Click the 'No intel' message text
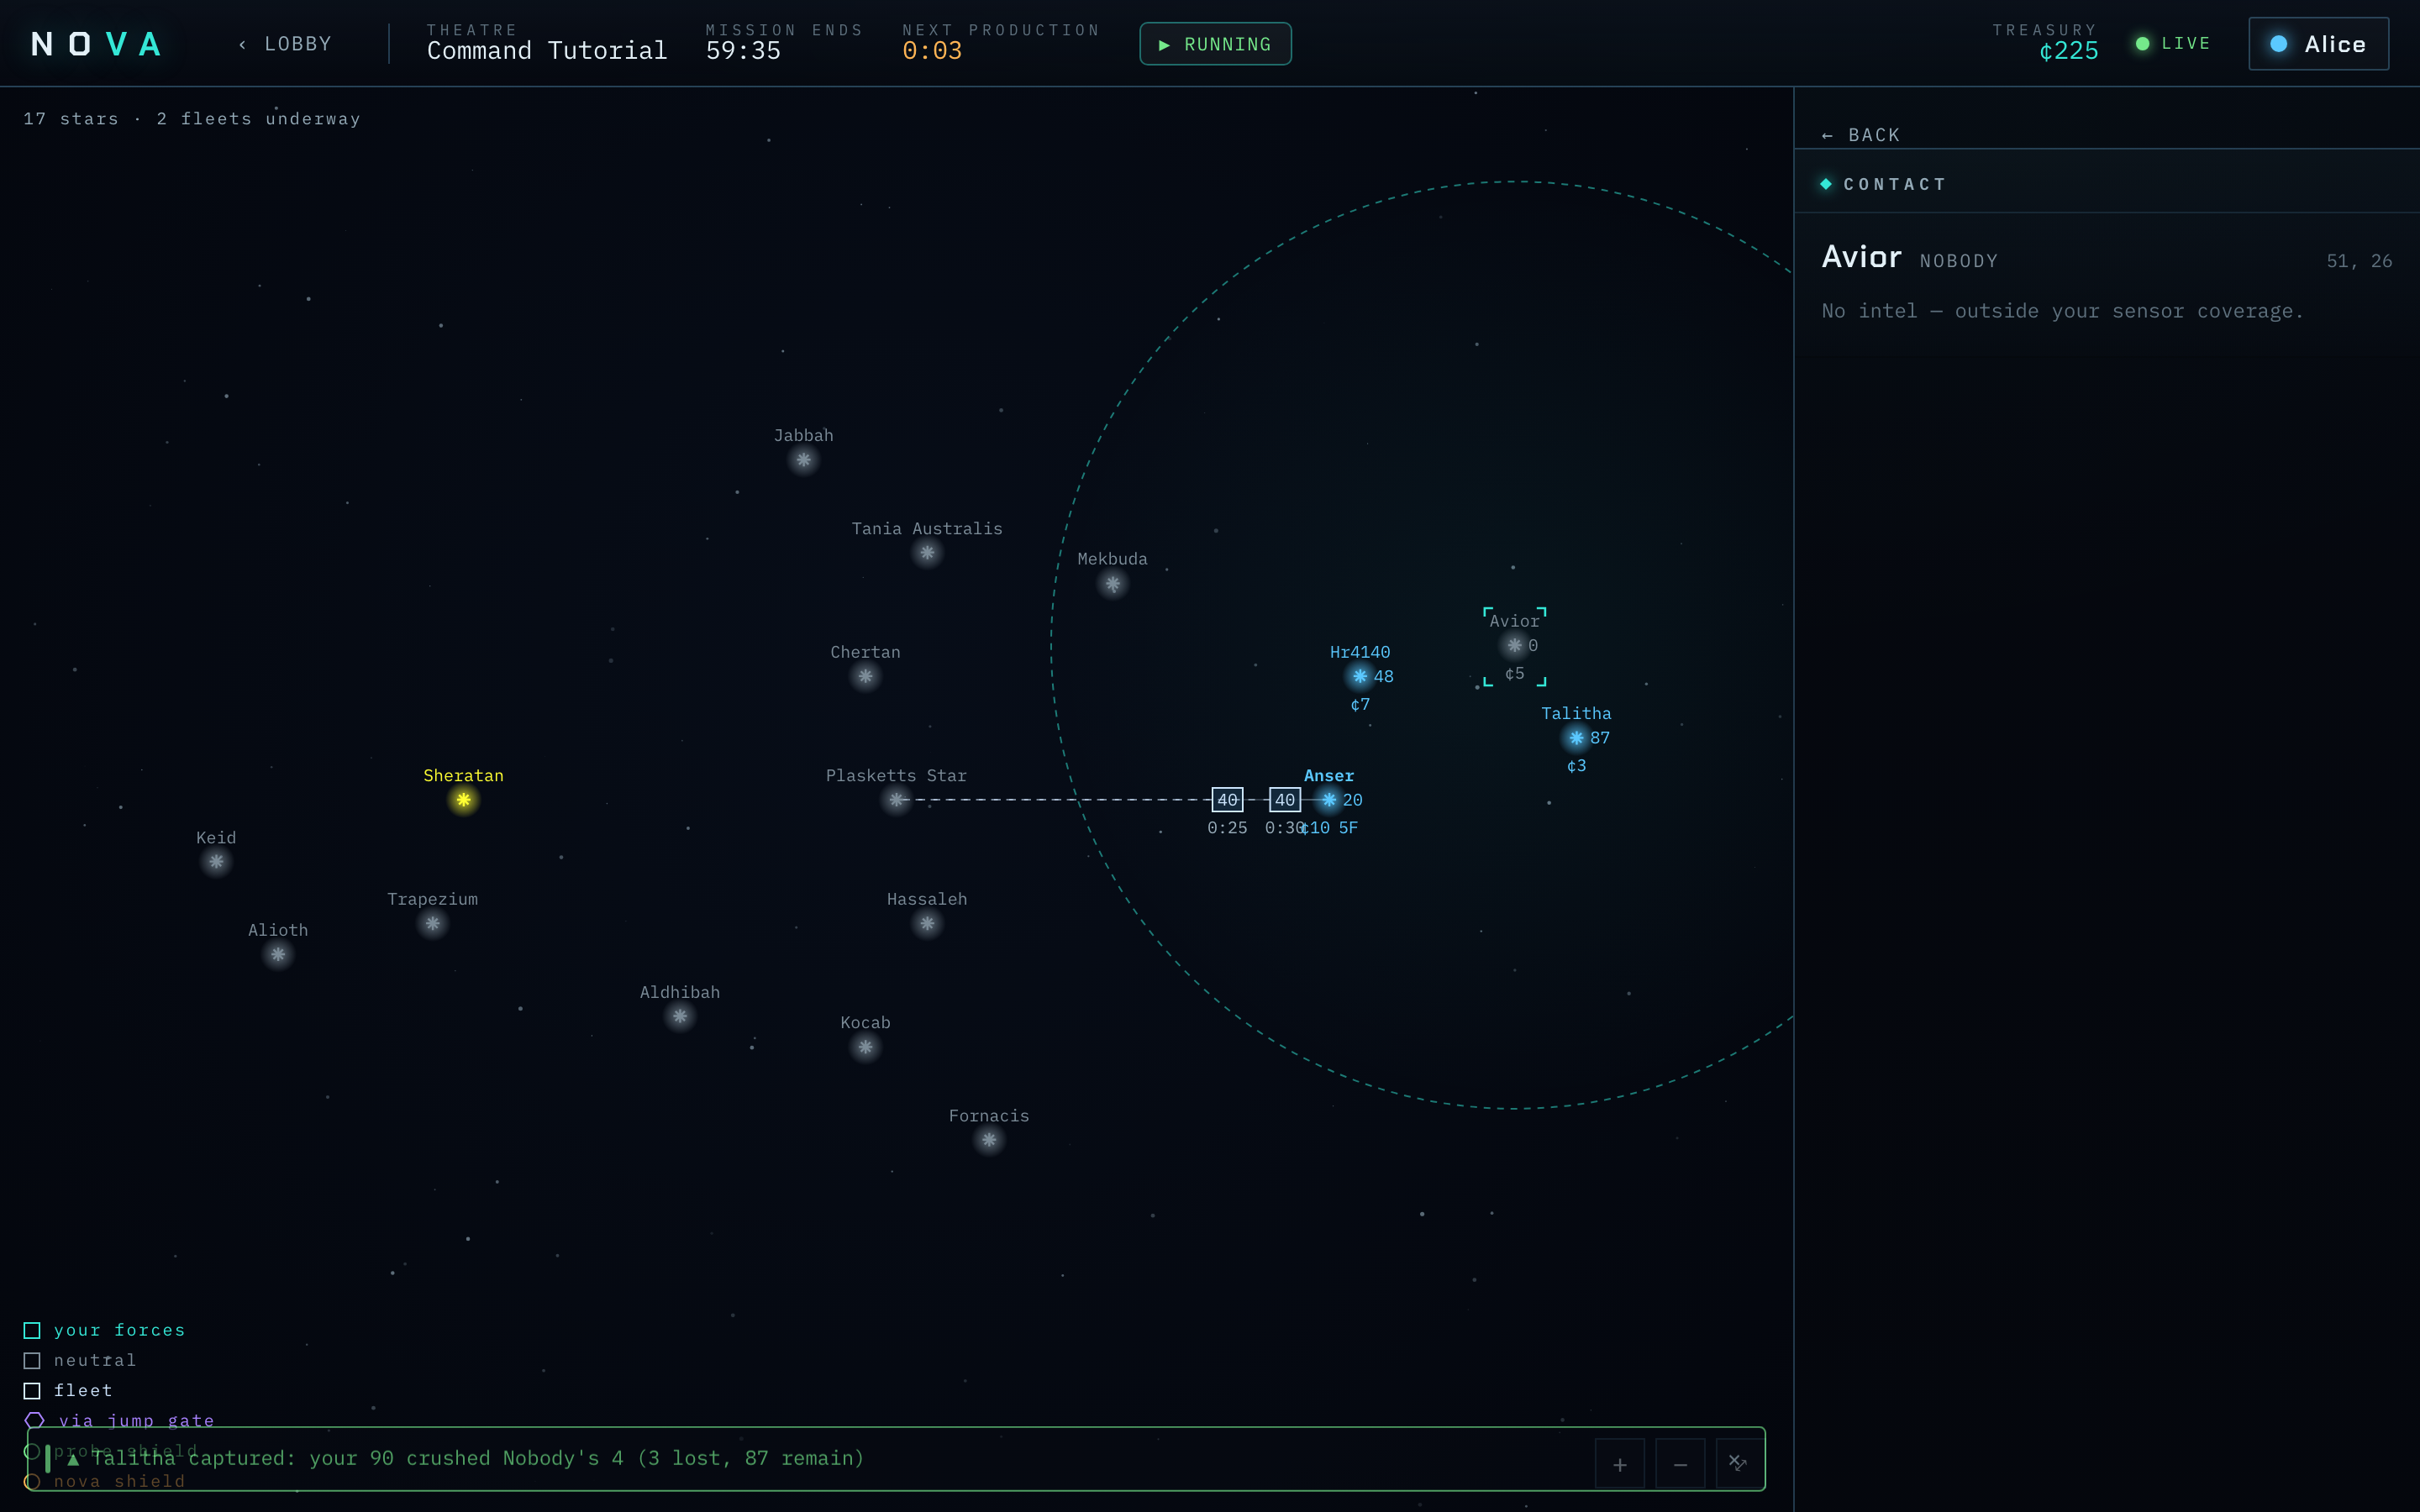 [x=2062, y=311]
